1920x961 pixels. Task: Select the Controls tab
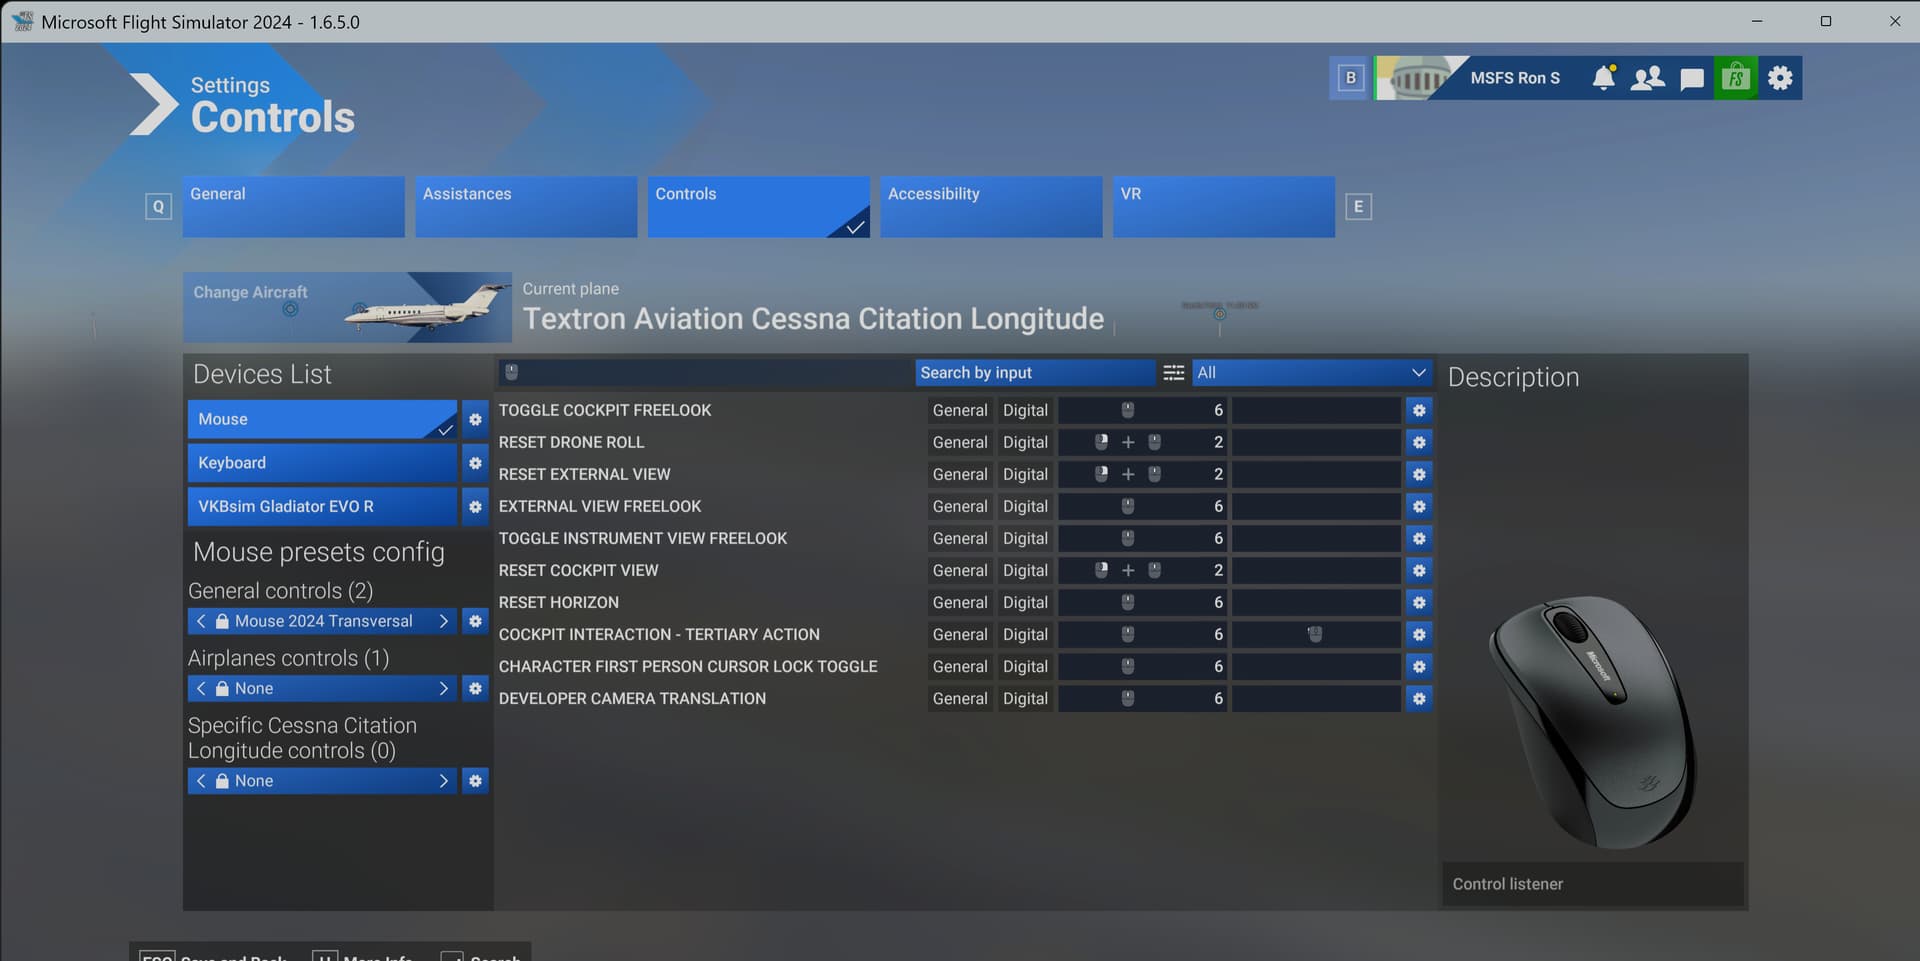[759, 207]
